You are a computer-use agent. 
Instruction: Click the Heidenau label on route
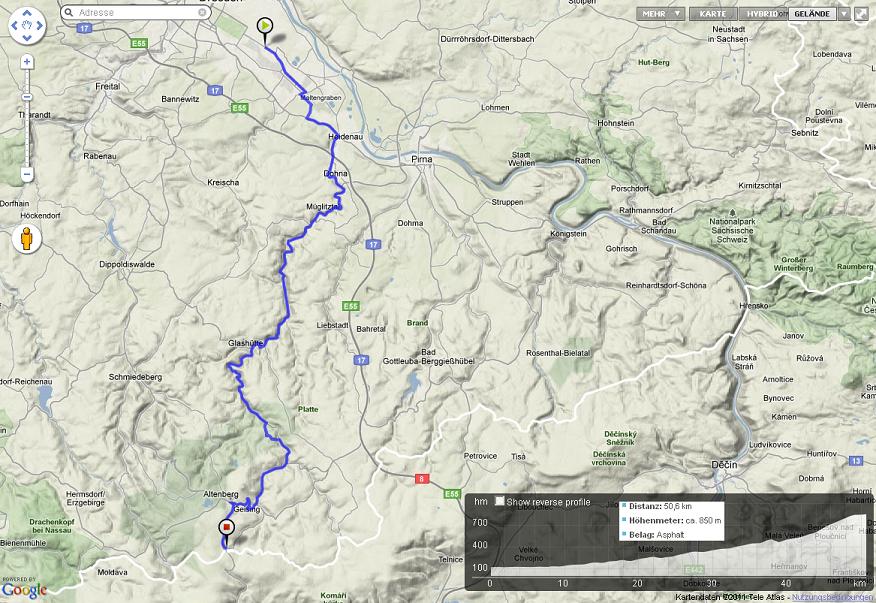click(x=345, y=137)
